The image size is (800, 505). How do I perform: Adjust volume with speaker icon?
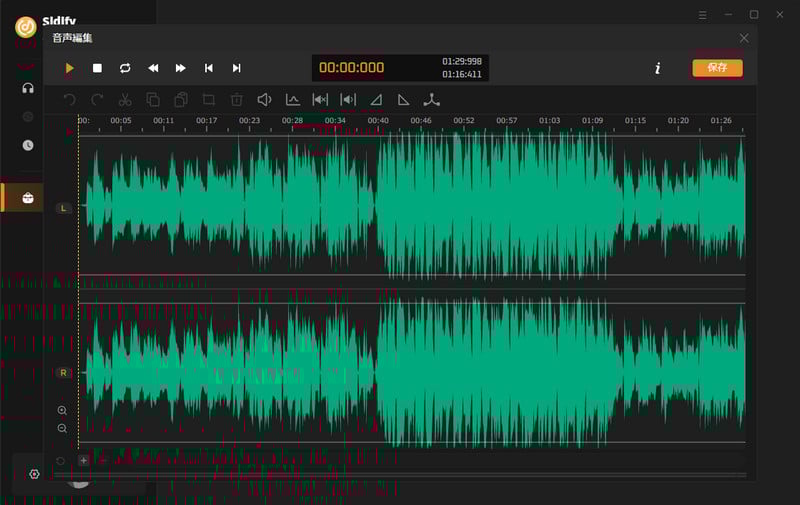click(264, 99)
